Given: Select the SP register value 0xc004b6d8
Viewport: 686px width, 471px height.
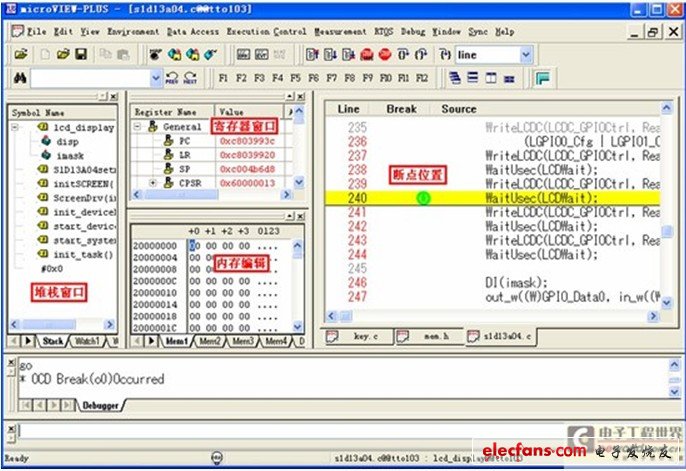Looking at the screenshot, I should click(x=247, y=169).
